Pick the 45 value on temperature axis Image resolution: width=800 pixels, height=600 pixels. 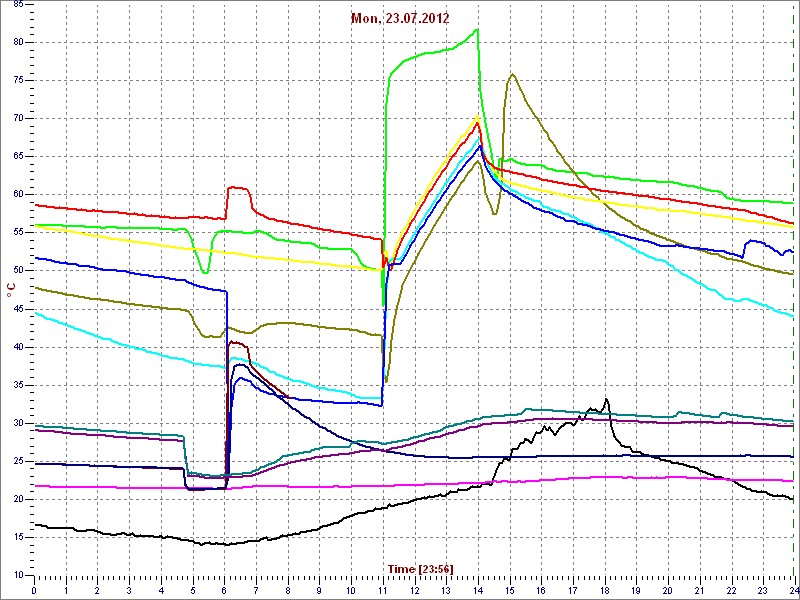[x=17, y=309]
